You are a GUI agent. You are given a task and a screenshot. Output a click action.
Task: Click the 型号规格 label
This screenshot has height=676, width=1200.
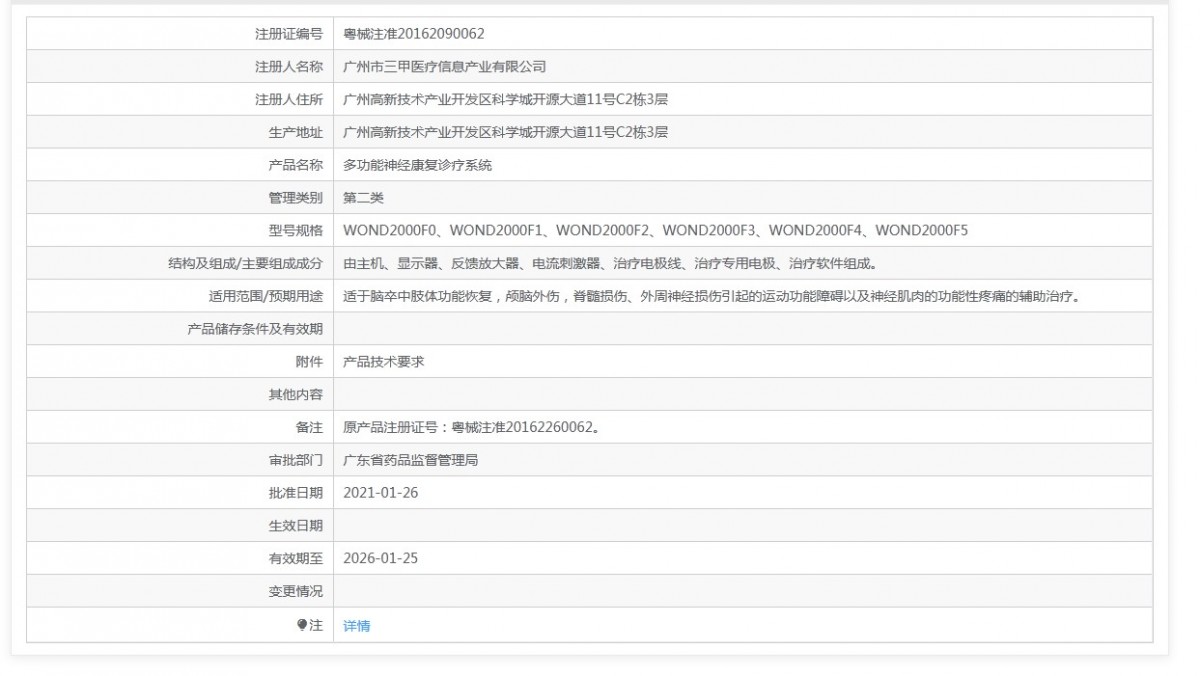[x=296, y=231]
